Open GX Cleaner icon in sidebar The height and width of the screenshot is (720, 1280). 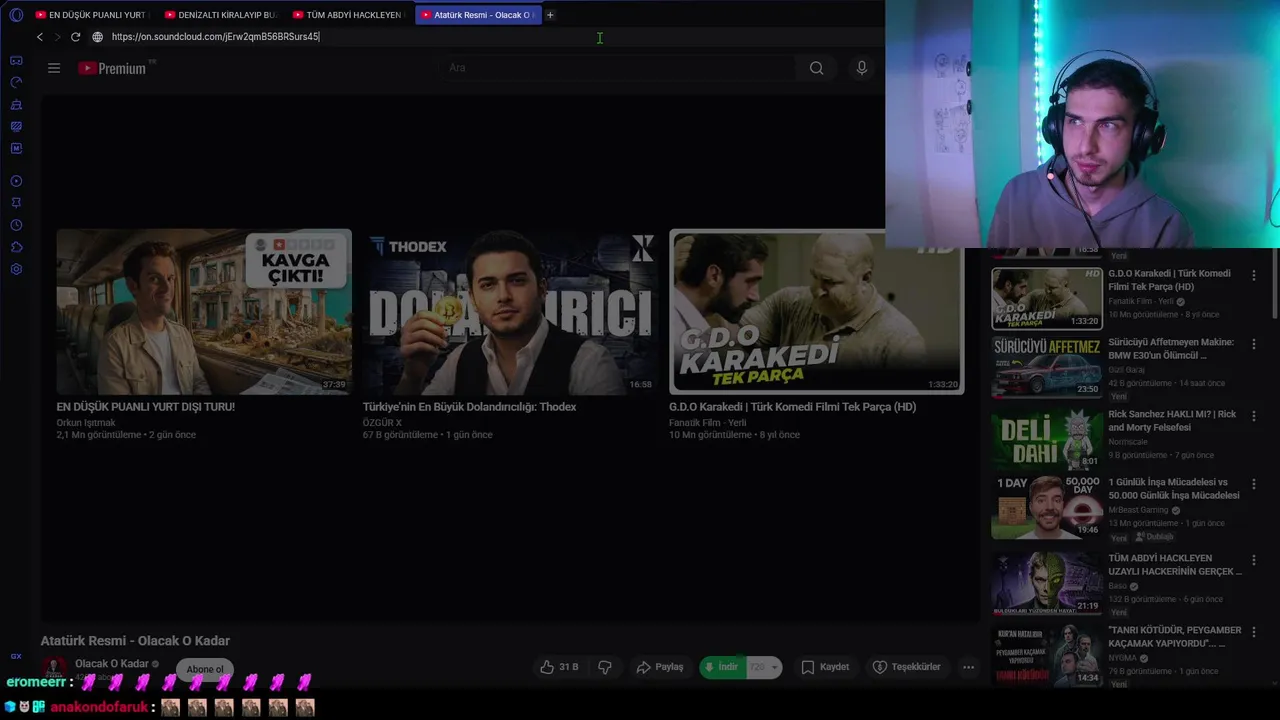coord(16,105)
